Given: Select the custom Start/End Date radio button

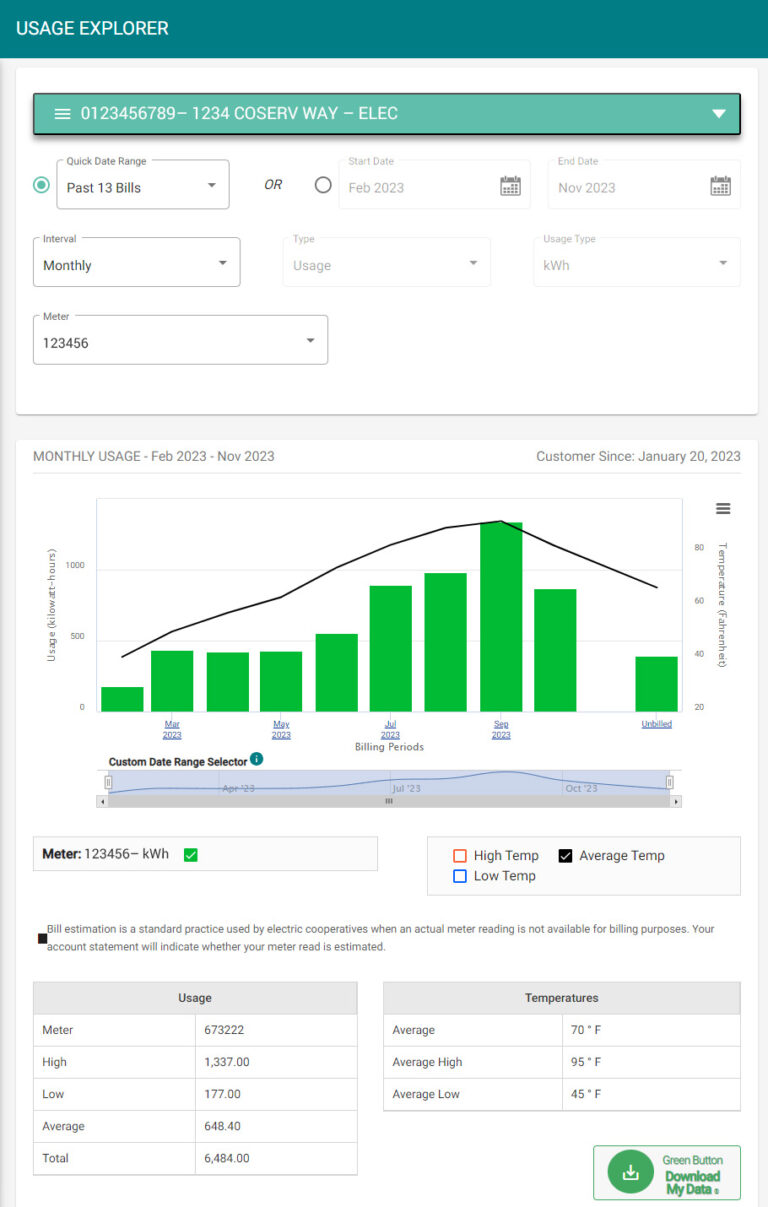Looking at the screenshot, I should pos(323,185).
